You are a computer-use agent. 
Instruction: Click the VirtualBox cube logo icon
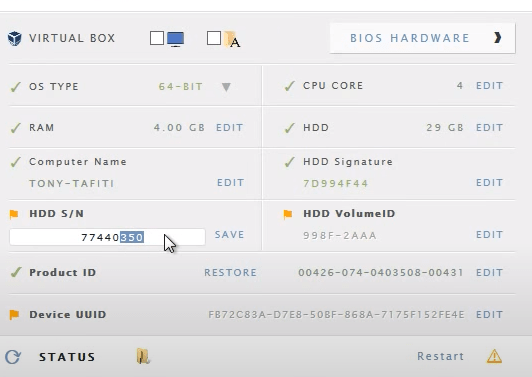(x=15, y=38)
